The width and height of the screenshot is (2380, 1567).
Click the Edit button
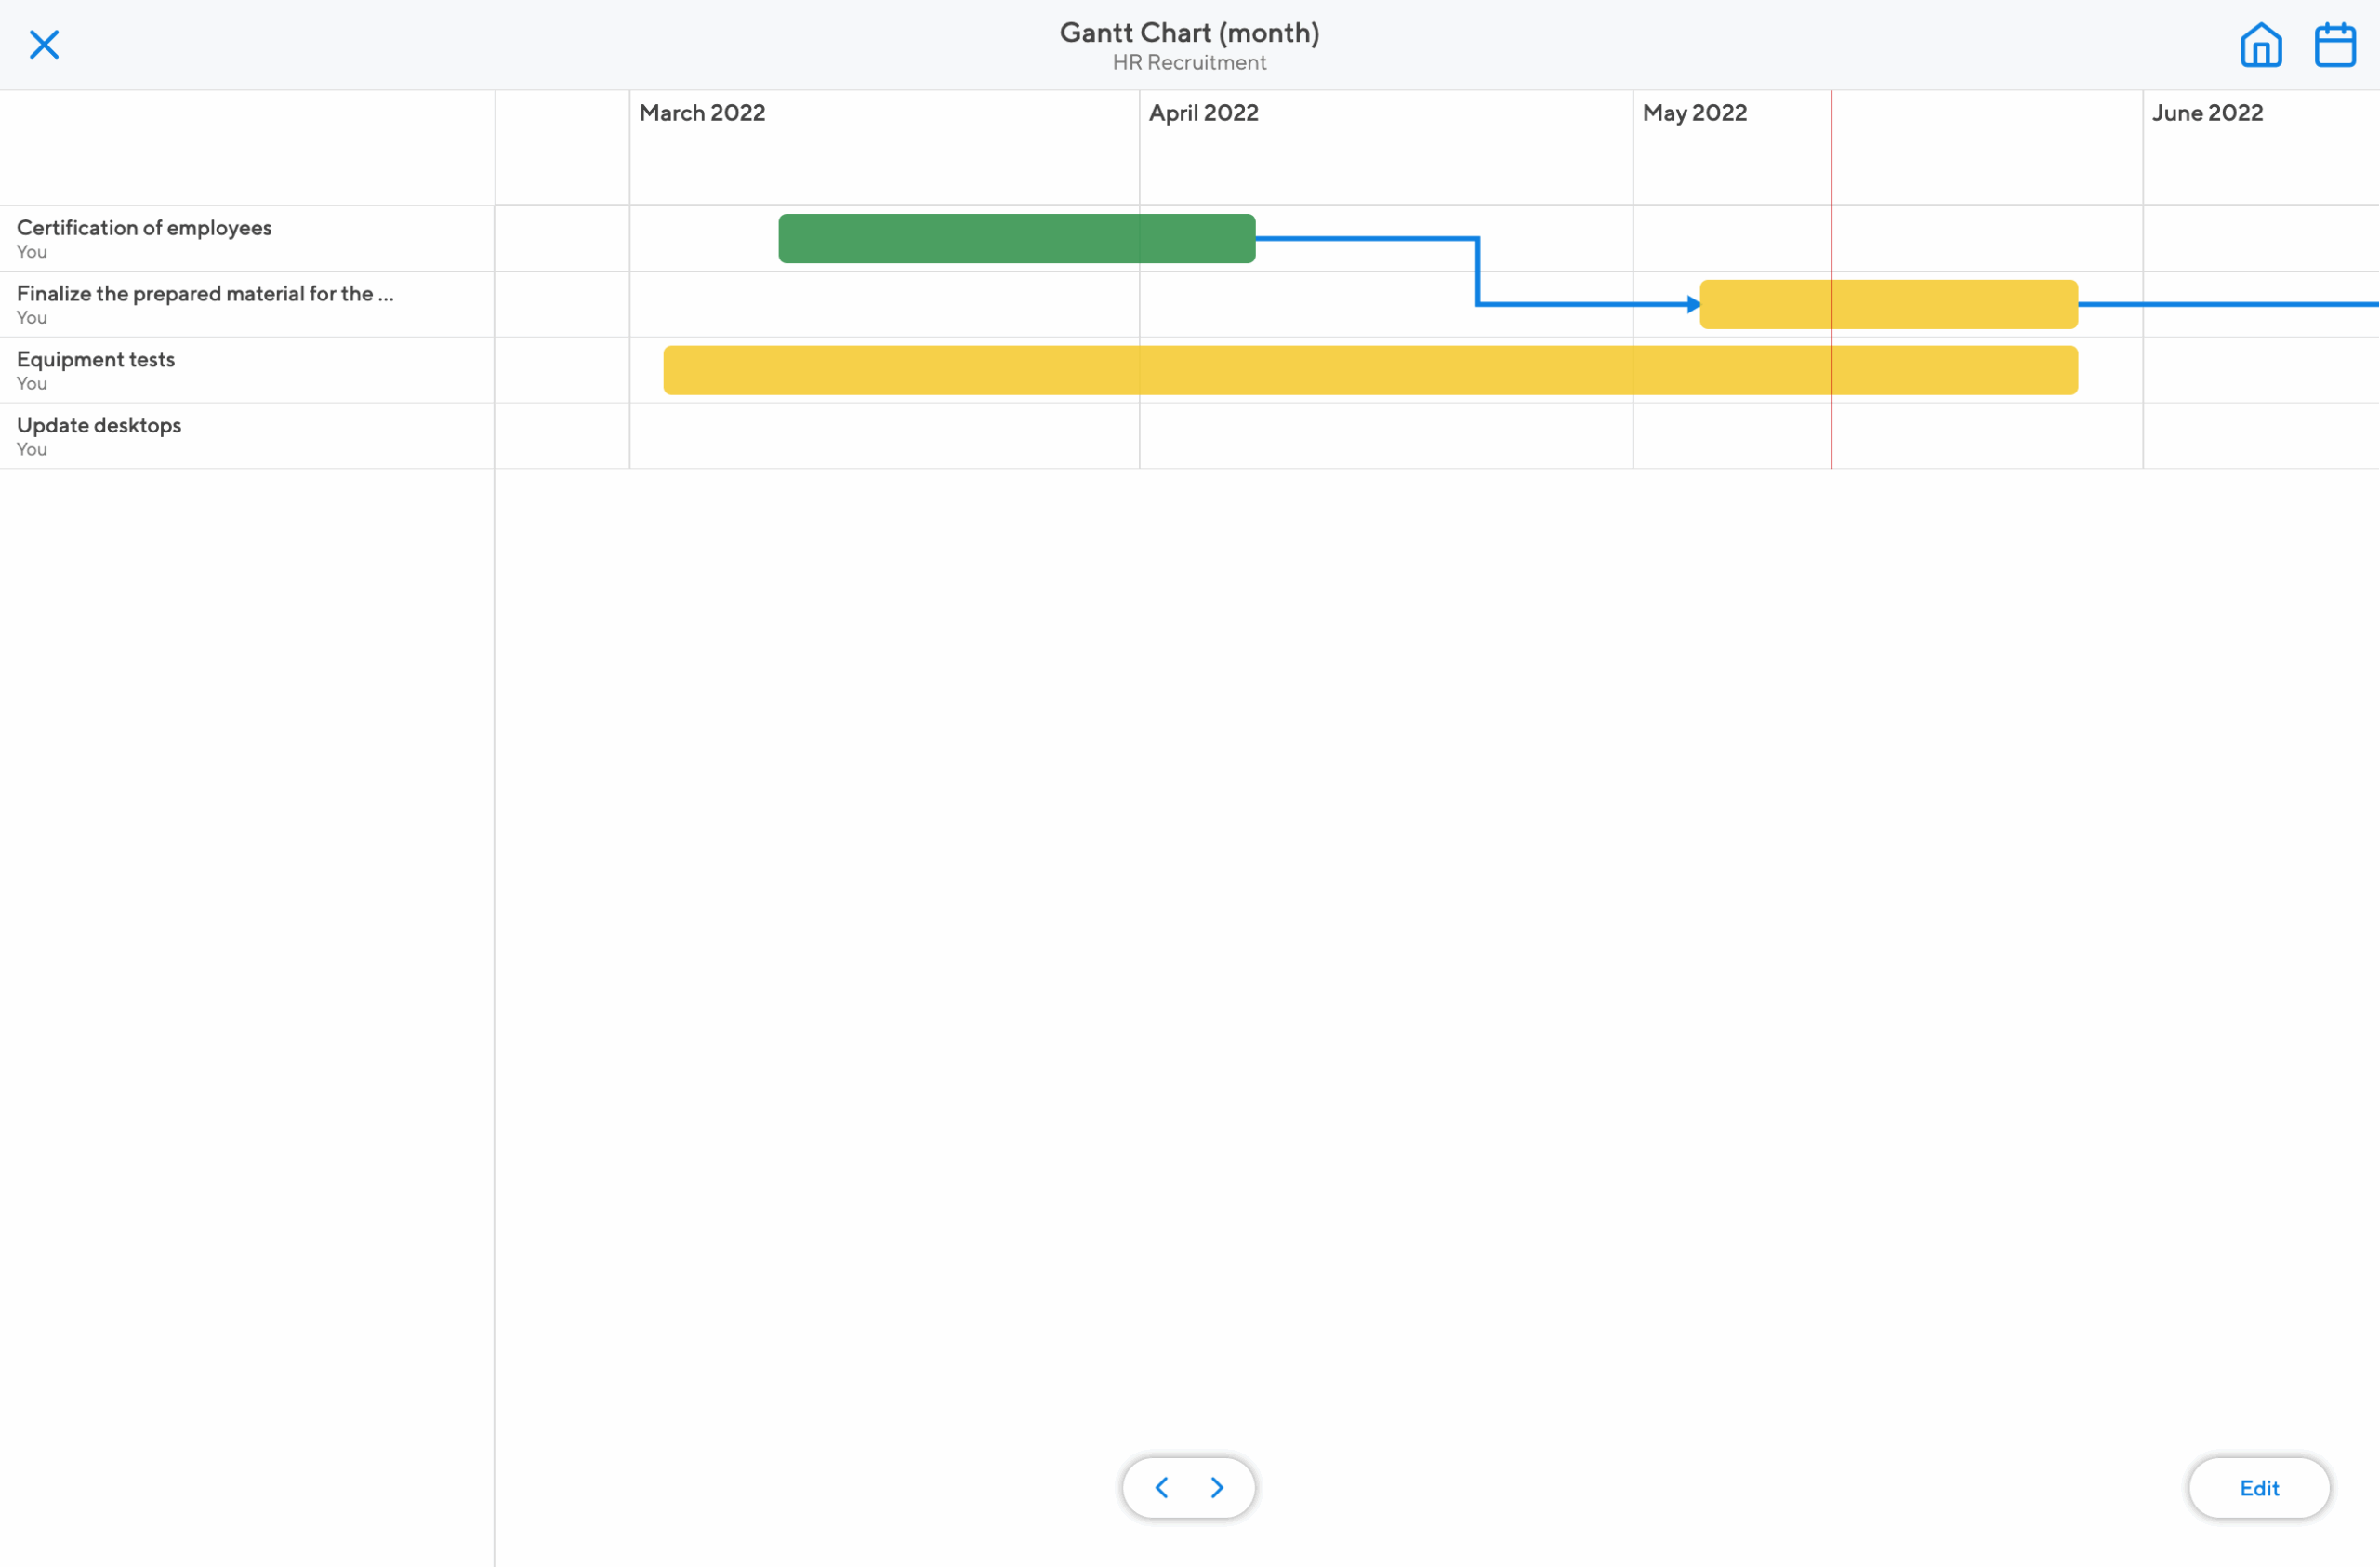pos(2259,1487)
